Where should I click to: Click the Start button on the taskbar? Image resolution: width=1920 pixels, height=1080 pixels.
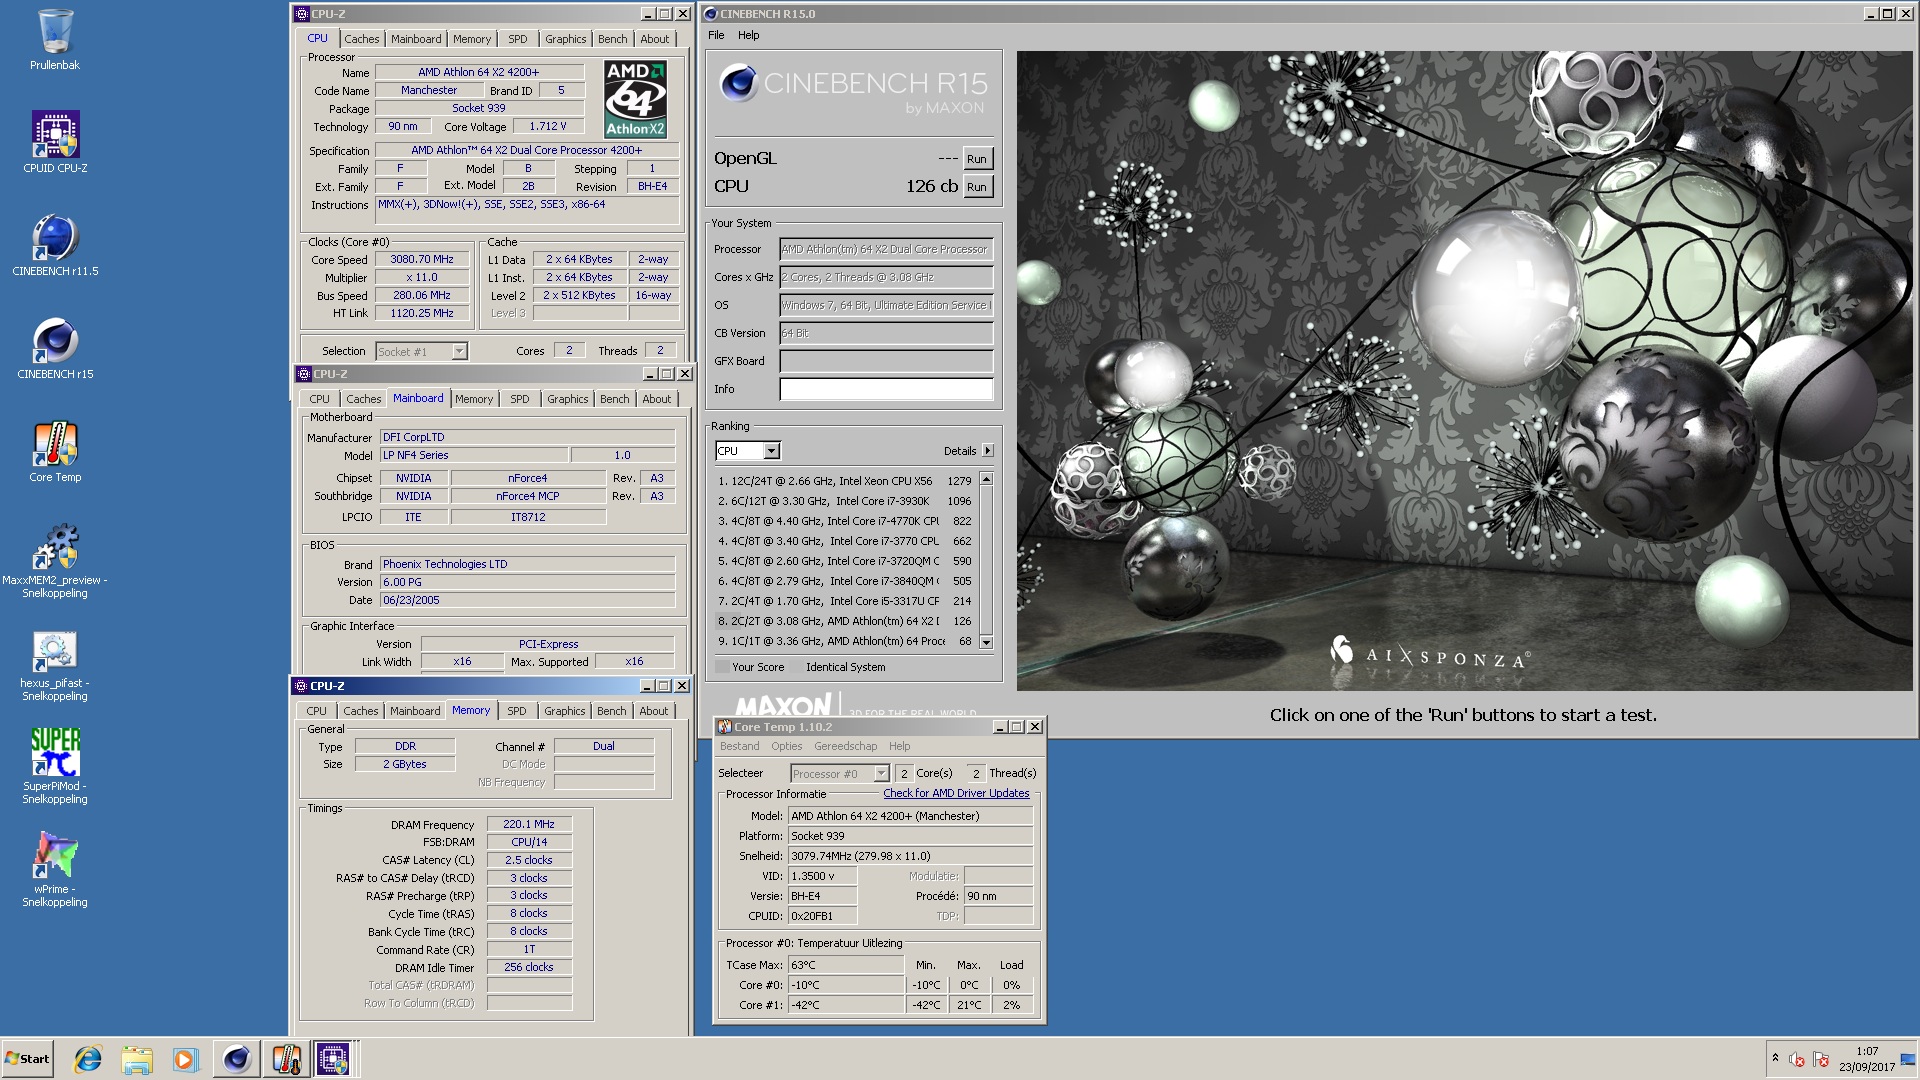pyautogui.click(x=27, y=1059)
